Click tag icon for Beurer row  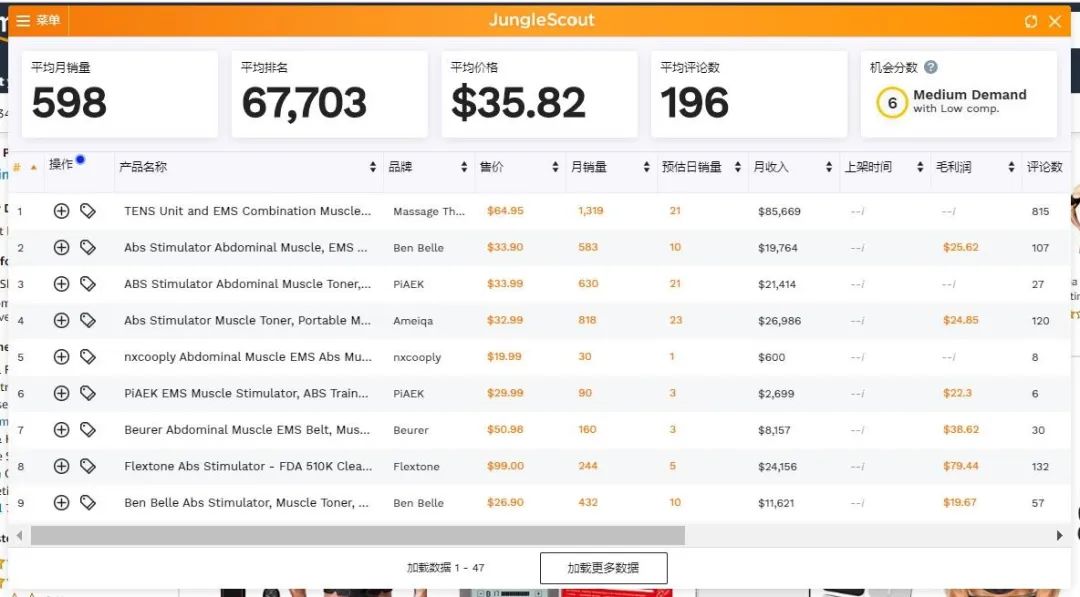[87, 430]
